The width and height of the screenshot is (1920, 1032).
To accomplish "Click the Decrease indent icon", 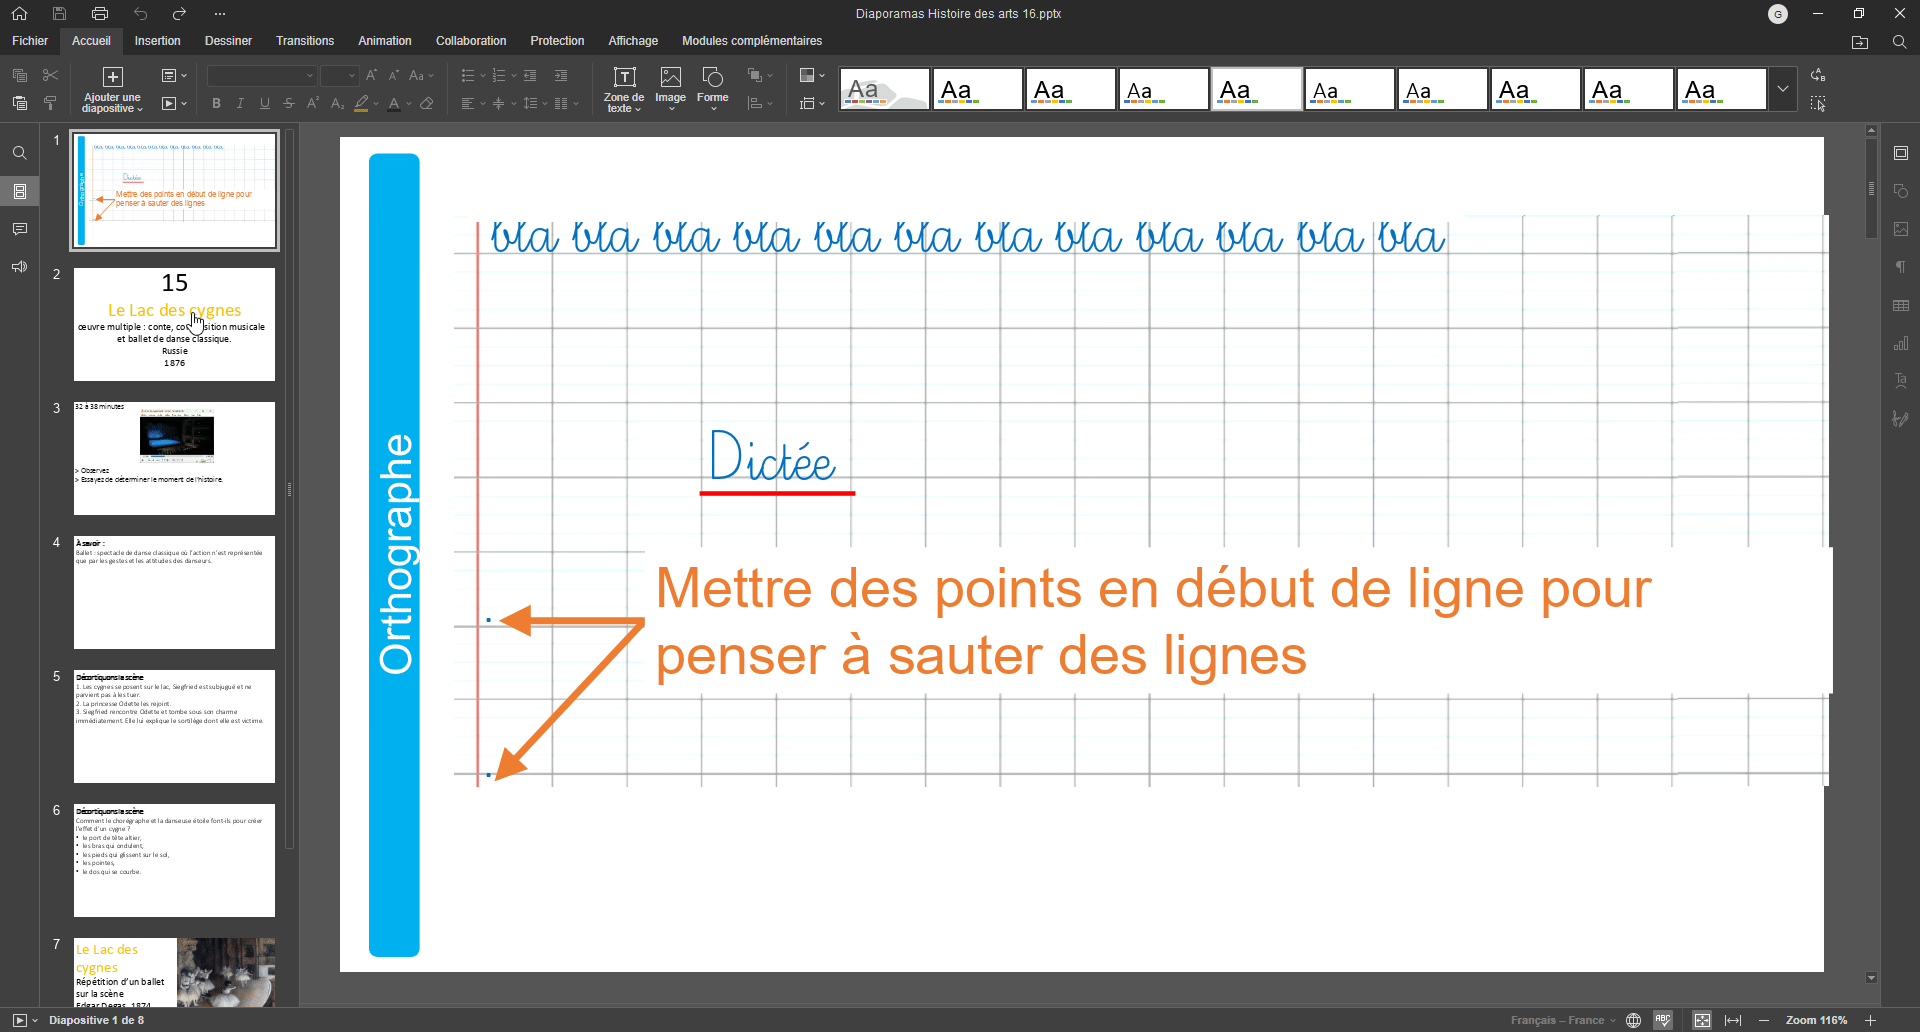I will coord(530,75).
